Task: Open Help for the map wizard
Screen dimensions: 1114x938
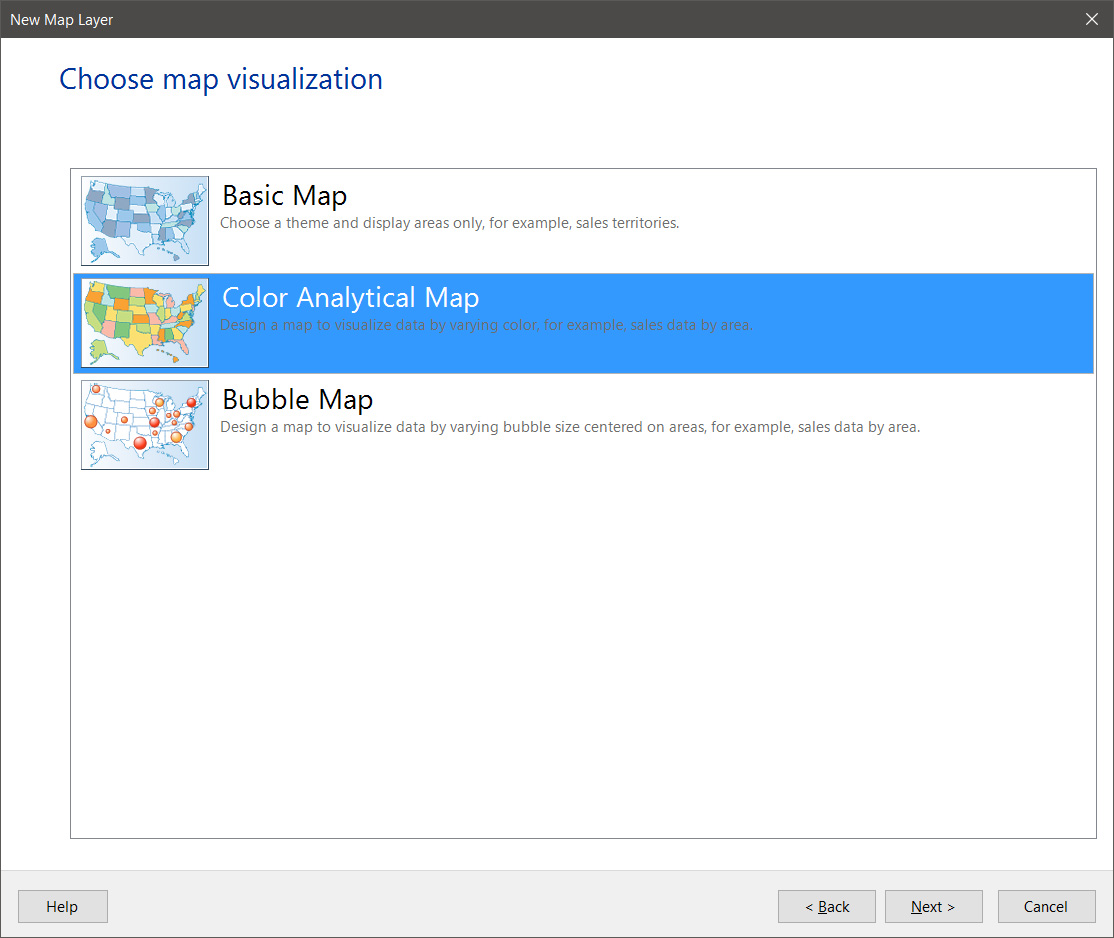Action: tap(62, 906)
